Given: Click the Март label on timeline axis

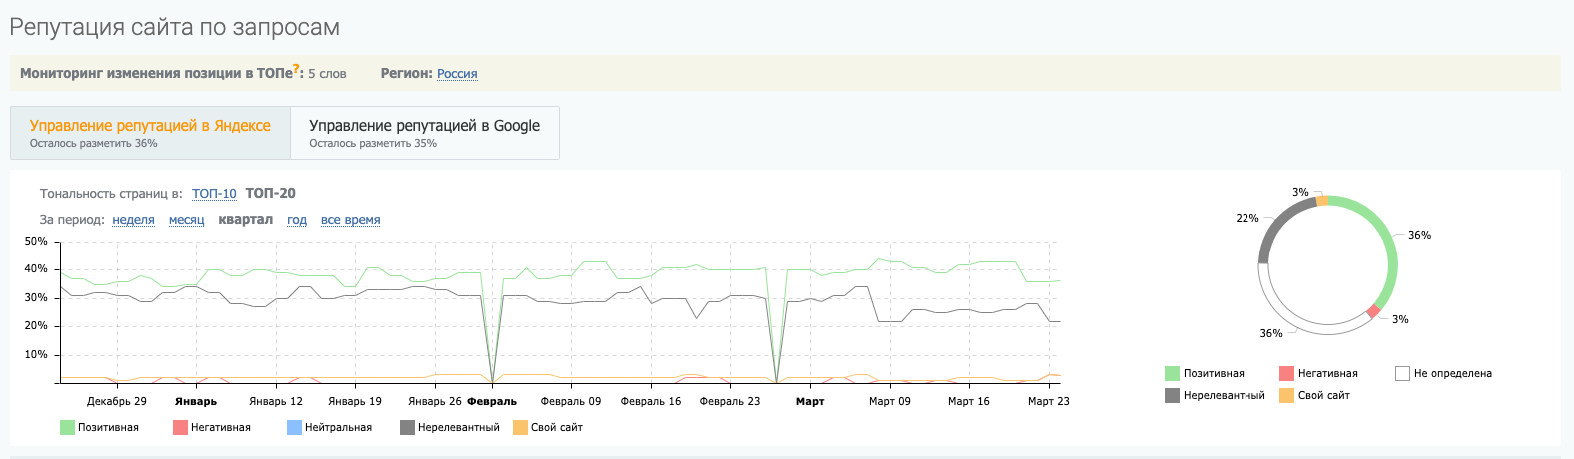Looking at the screenshot, I should pos(810,402).
